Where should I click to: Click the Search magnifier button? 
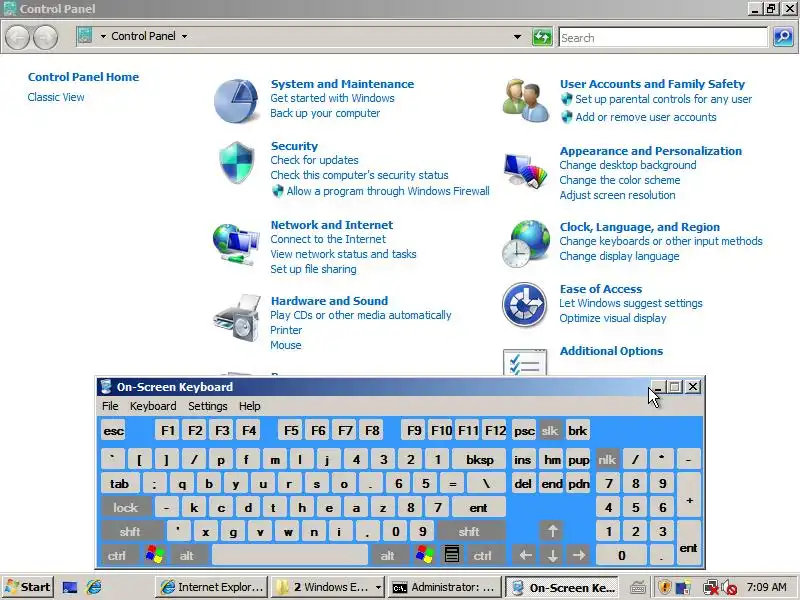click(783, 37)
